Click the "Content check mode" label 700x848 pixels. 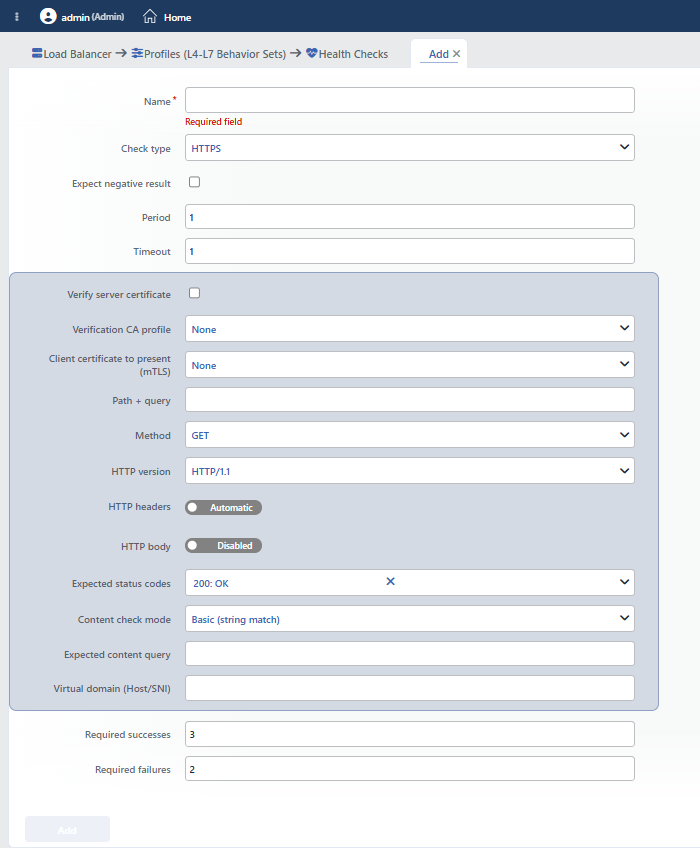(x=124, y=620)
